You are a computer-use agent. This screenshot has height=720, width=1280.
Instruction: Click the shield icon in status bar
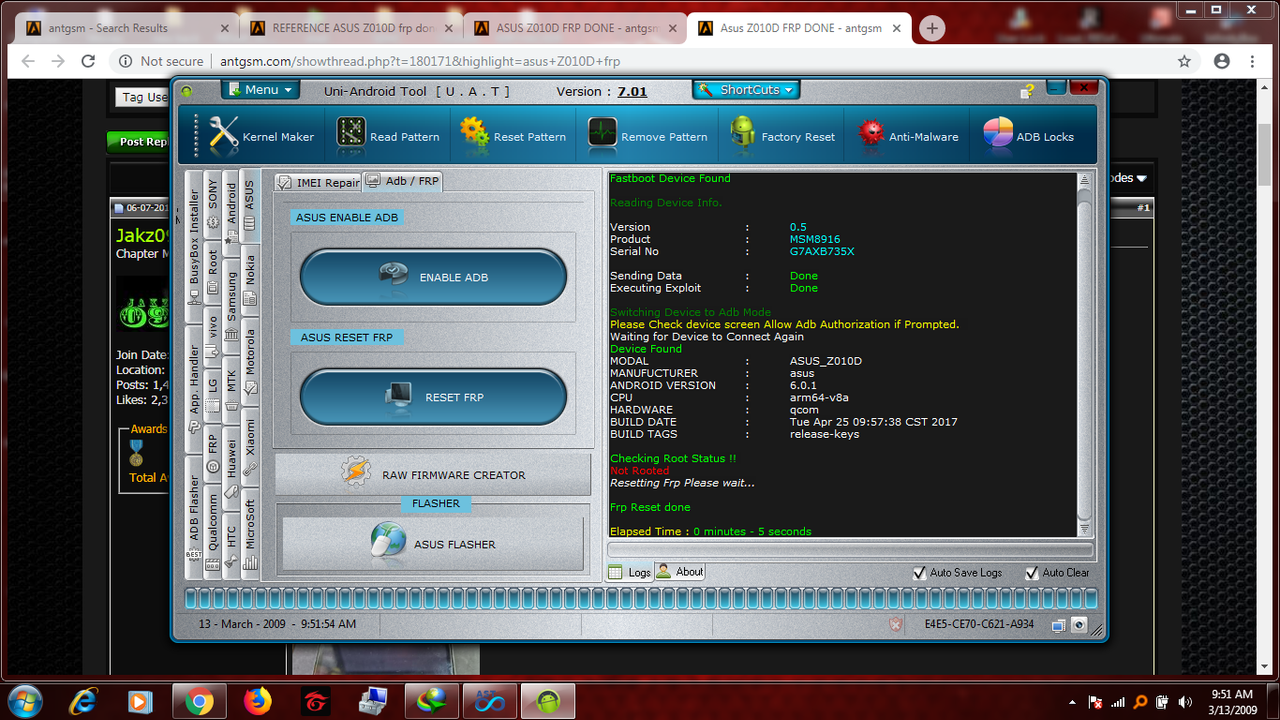895,624
